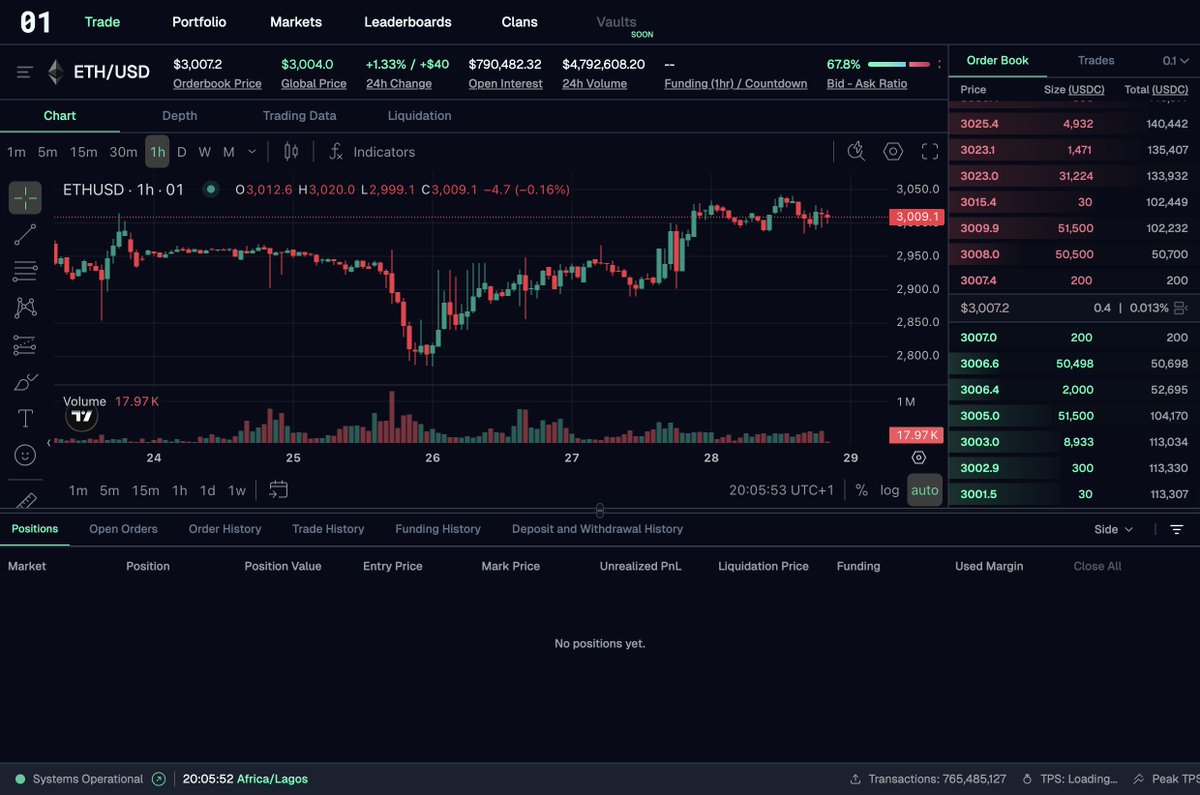
Task: Toggle auto scale on chart
Action: click(x=925, y=490)
